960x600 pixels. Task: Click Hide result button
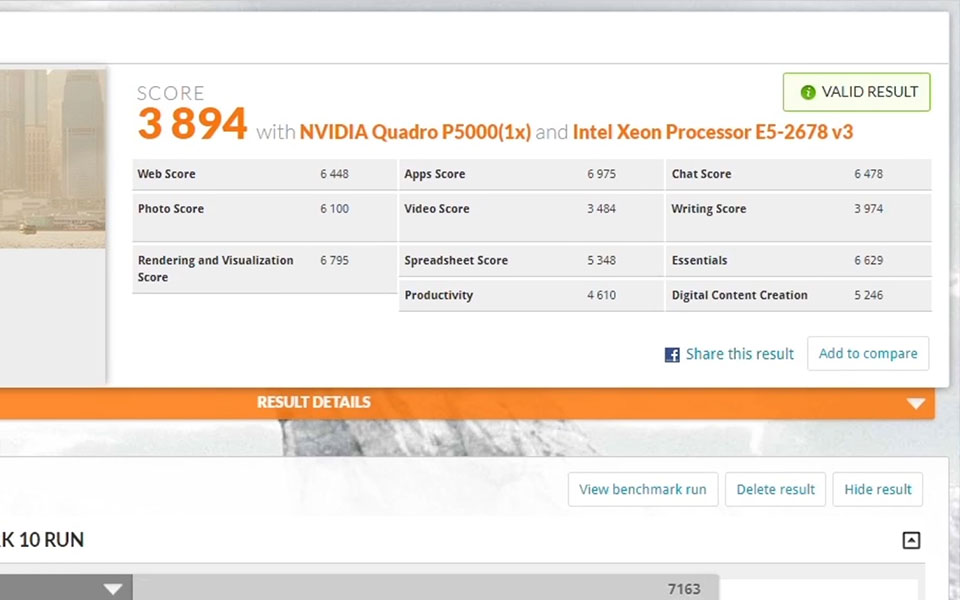(x=877, y=489)
